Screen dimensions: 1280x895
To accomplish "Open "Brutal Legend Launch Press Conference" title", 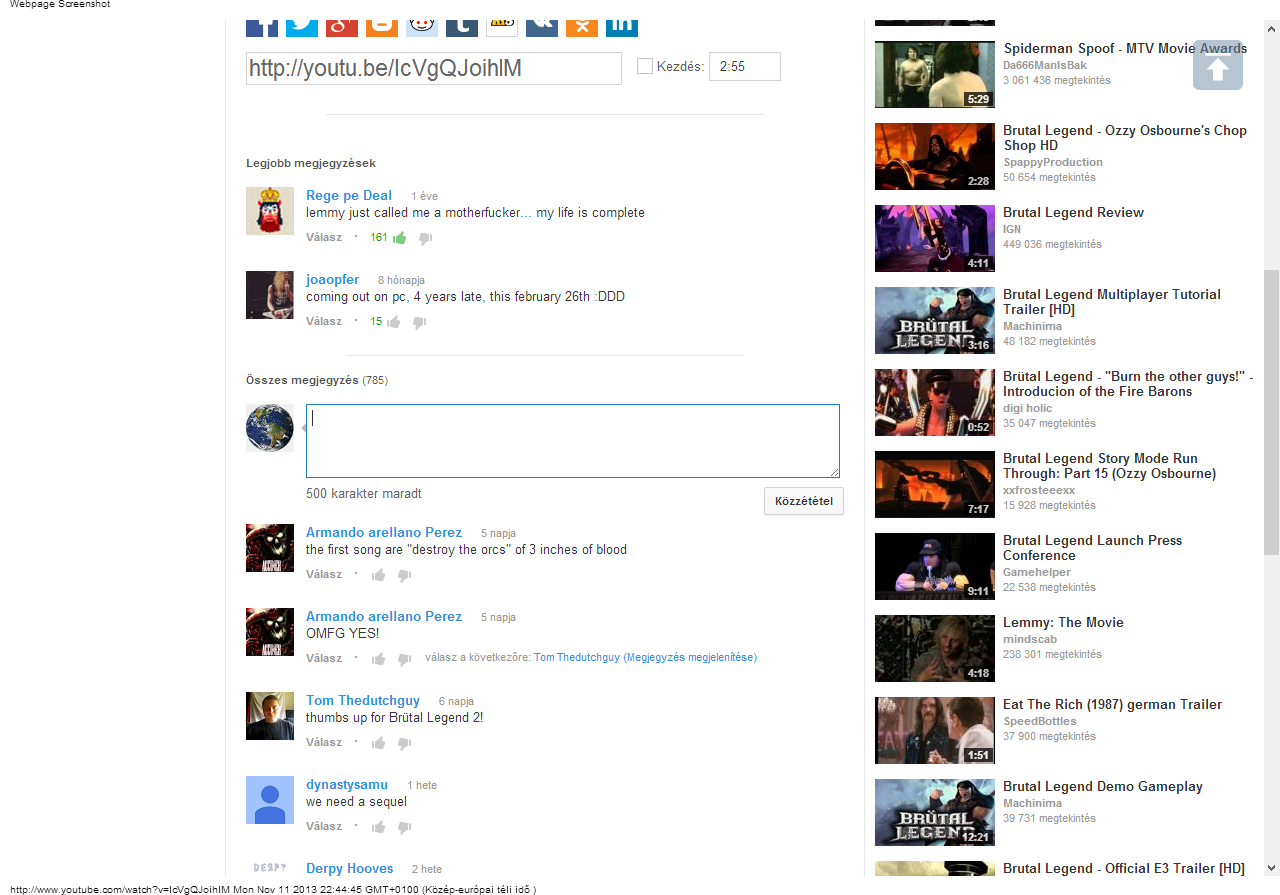I will click(x=1092, y=548).
